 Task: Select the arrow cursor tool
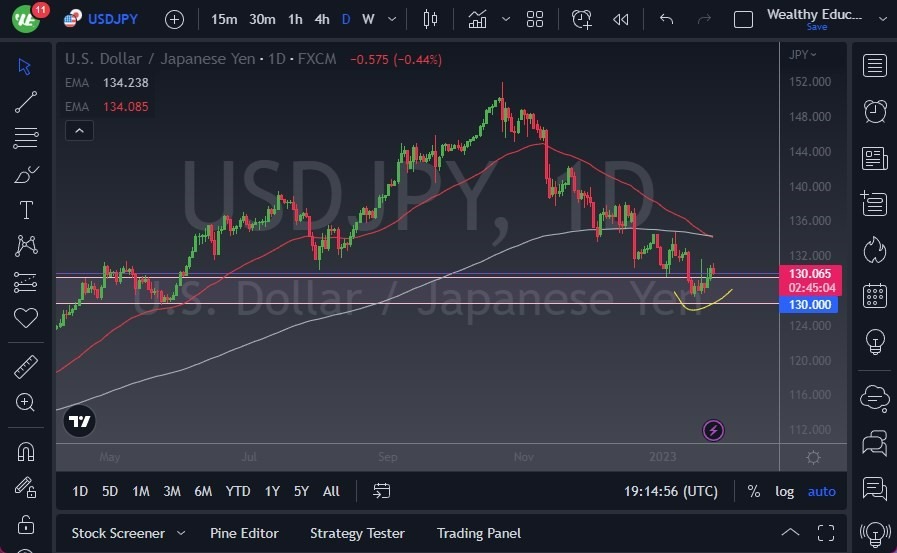(x=25, y=66)
